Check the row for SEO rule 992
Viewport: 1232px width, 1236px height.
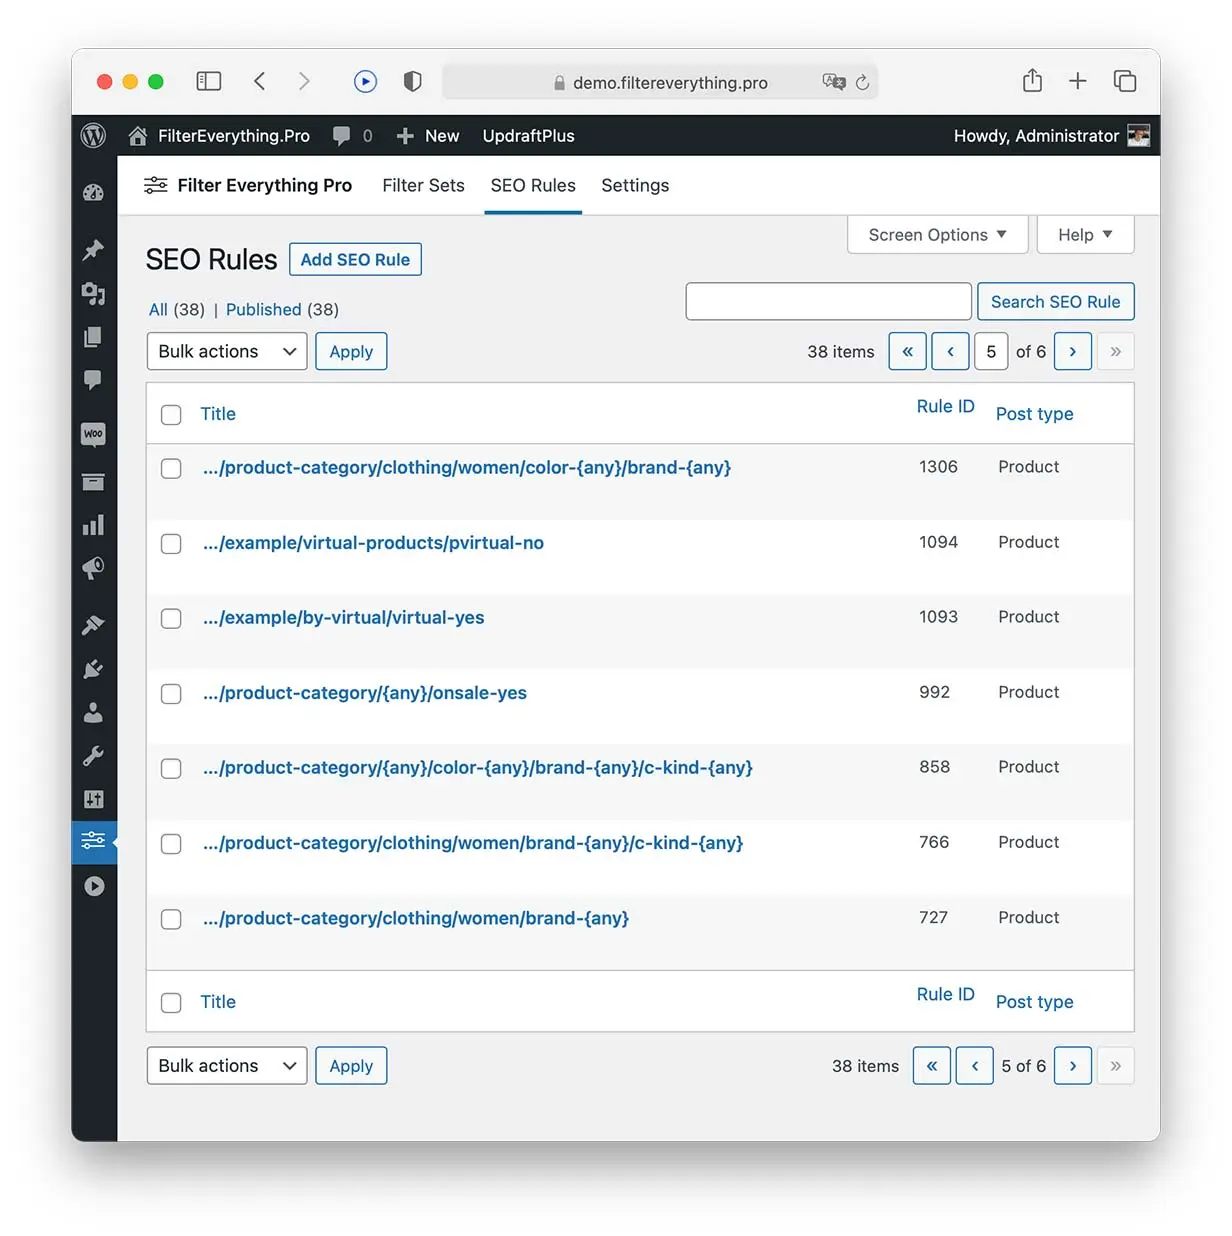[171, 694]
